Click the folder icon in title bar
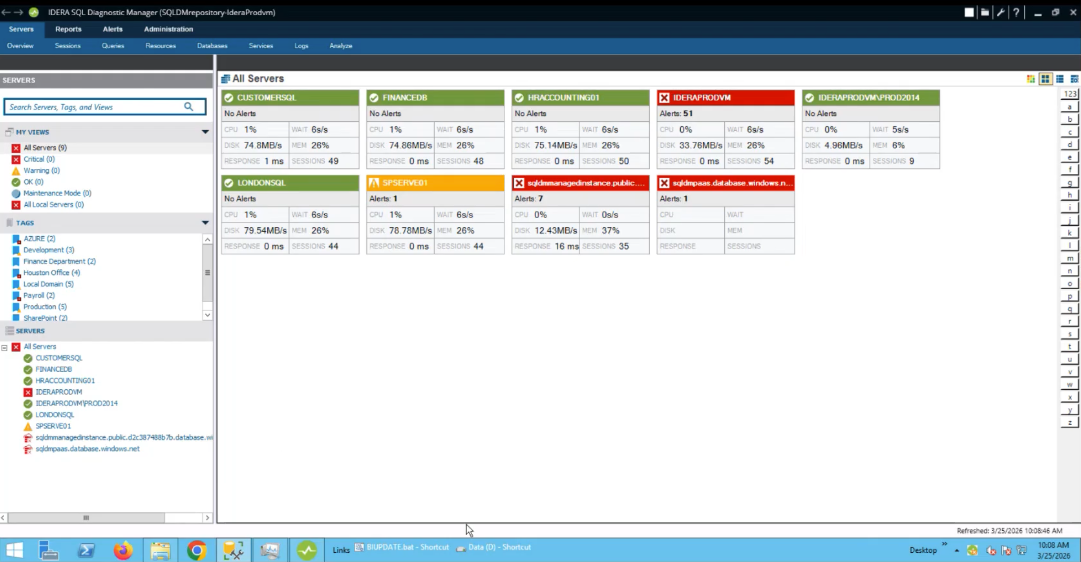 (x=984, y=12)
